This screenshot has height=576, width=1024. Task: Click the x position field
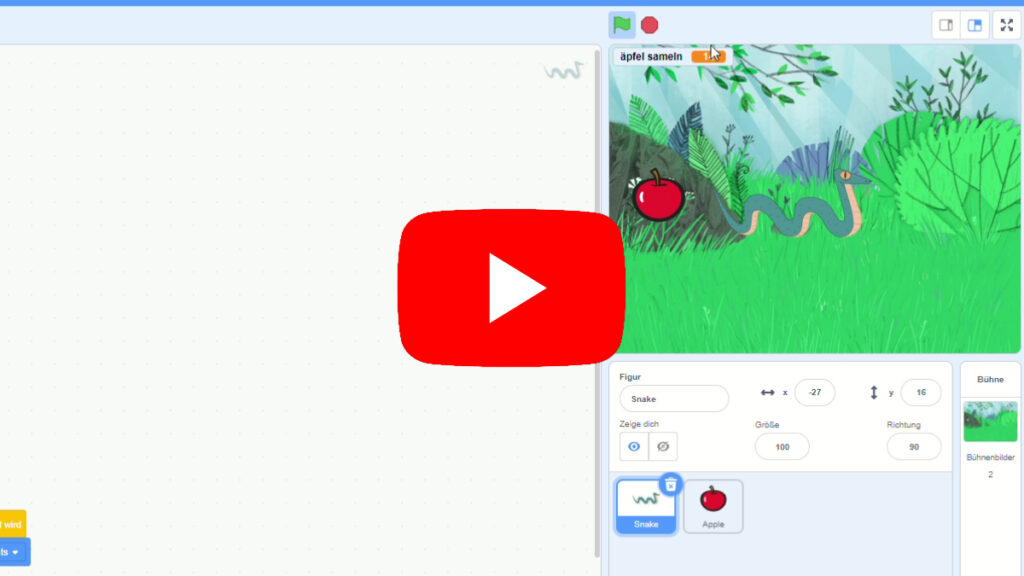tap(814, 393)
